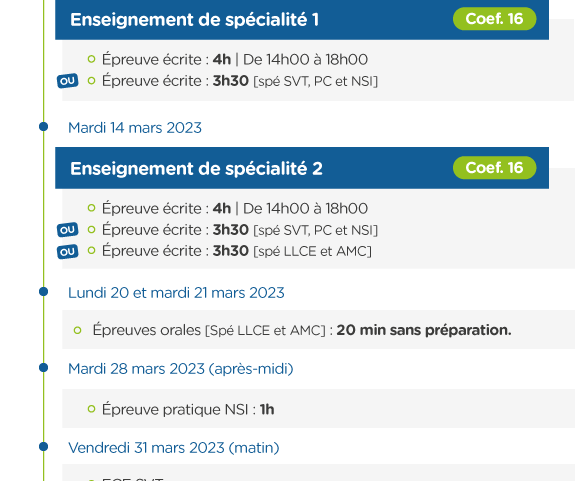Image resolution: width=588 pixels, height=481 pixels.
Task: Click the Mardi 28 mars 2023 timeline dot
Action: [44, 367]
